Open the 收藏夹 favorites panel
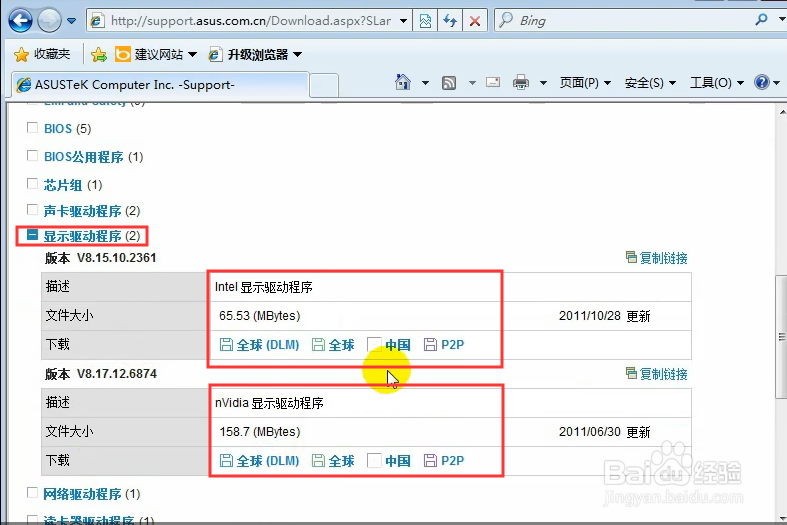The width and height of the screenshot is (787, 525). (x=42, y=54)
